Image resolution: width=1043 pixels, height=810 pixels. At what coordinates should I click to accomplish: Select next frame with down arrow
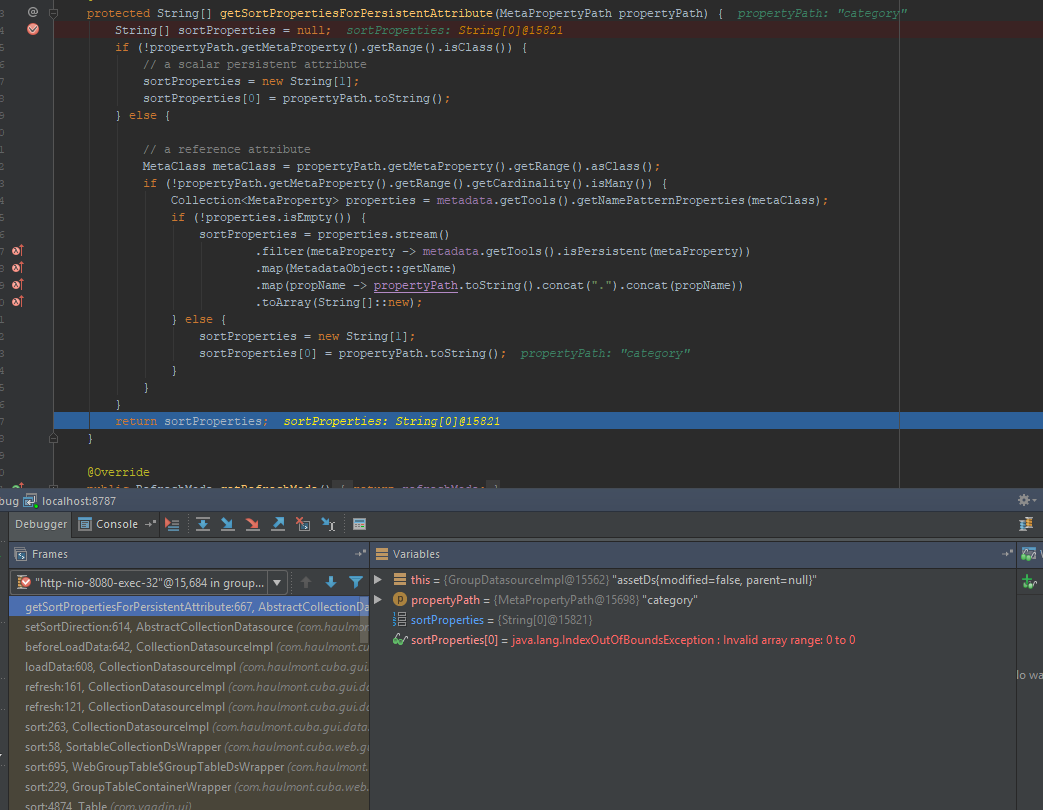click(x=331, y=583)
